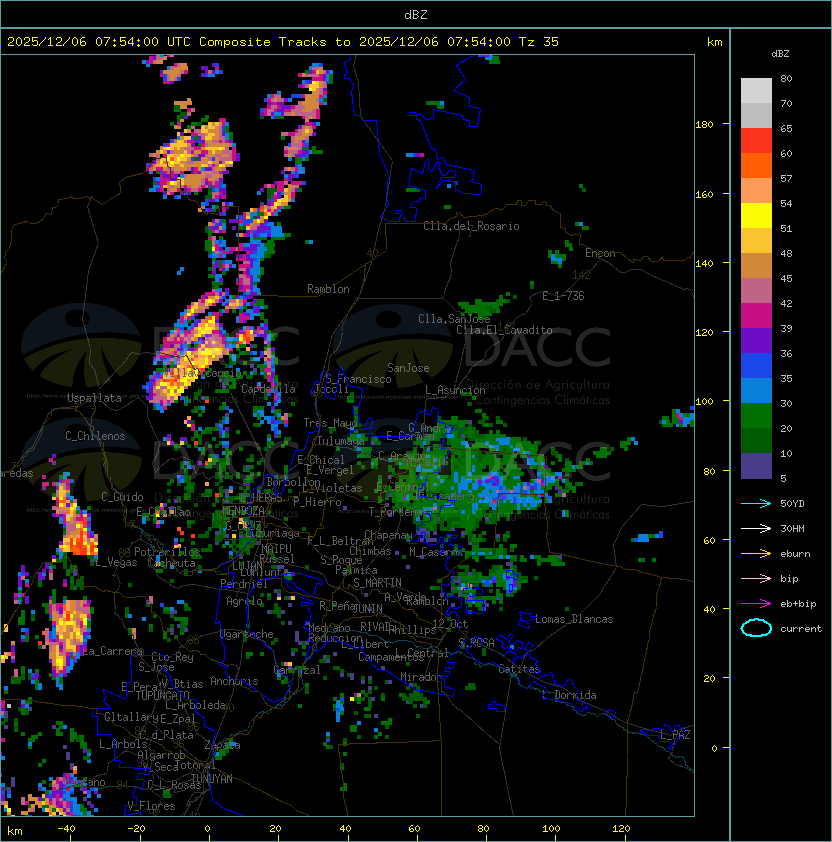Click the L_Asuncion place label

[x=455, y=390]
